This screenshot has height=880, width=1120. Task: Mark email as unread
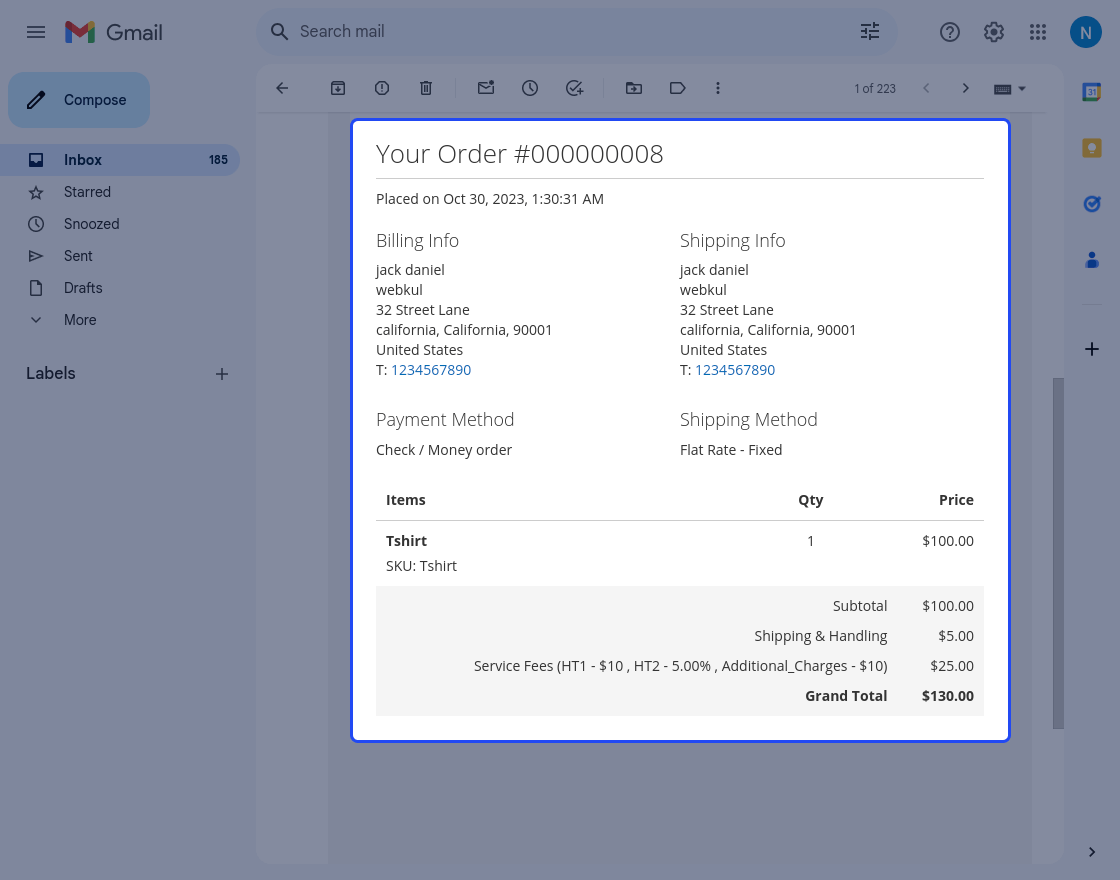pyautogui.click(x=486, y=88)
